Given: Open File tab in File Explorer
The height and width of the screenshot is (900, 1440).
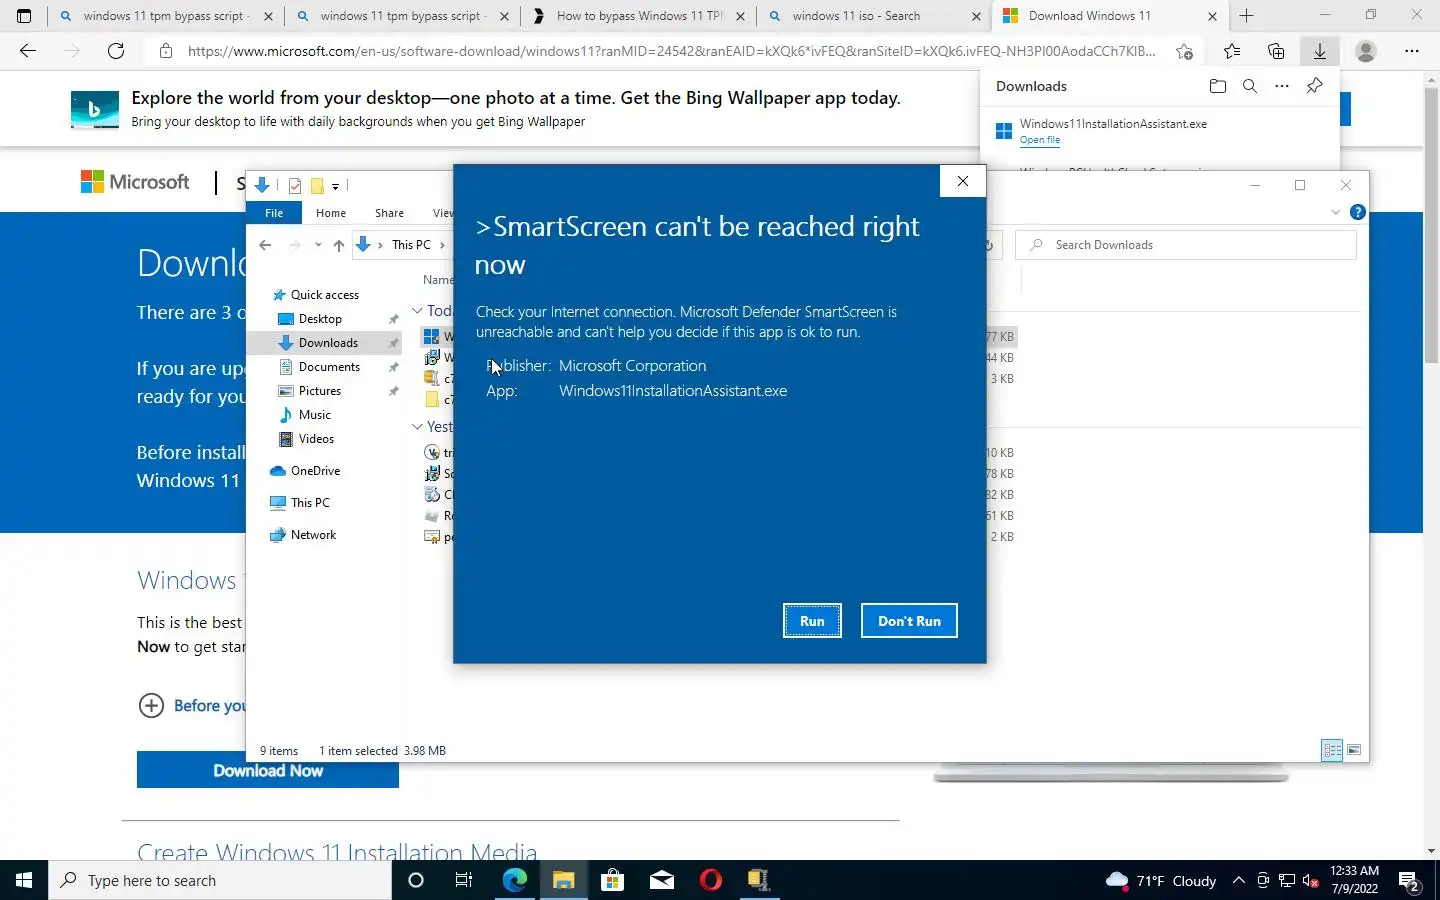Looking at the screenshot, I should [x=274, y=213].
